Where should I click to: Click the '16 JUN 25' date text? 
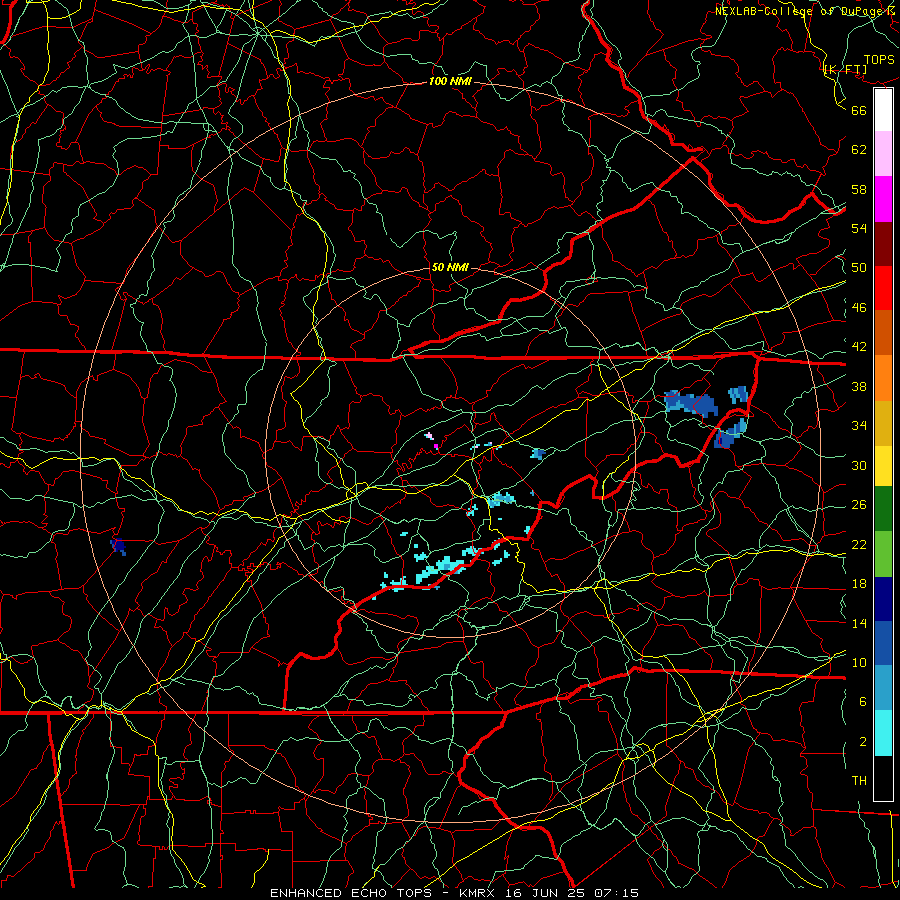(545, 893)
